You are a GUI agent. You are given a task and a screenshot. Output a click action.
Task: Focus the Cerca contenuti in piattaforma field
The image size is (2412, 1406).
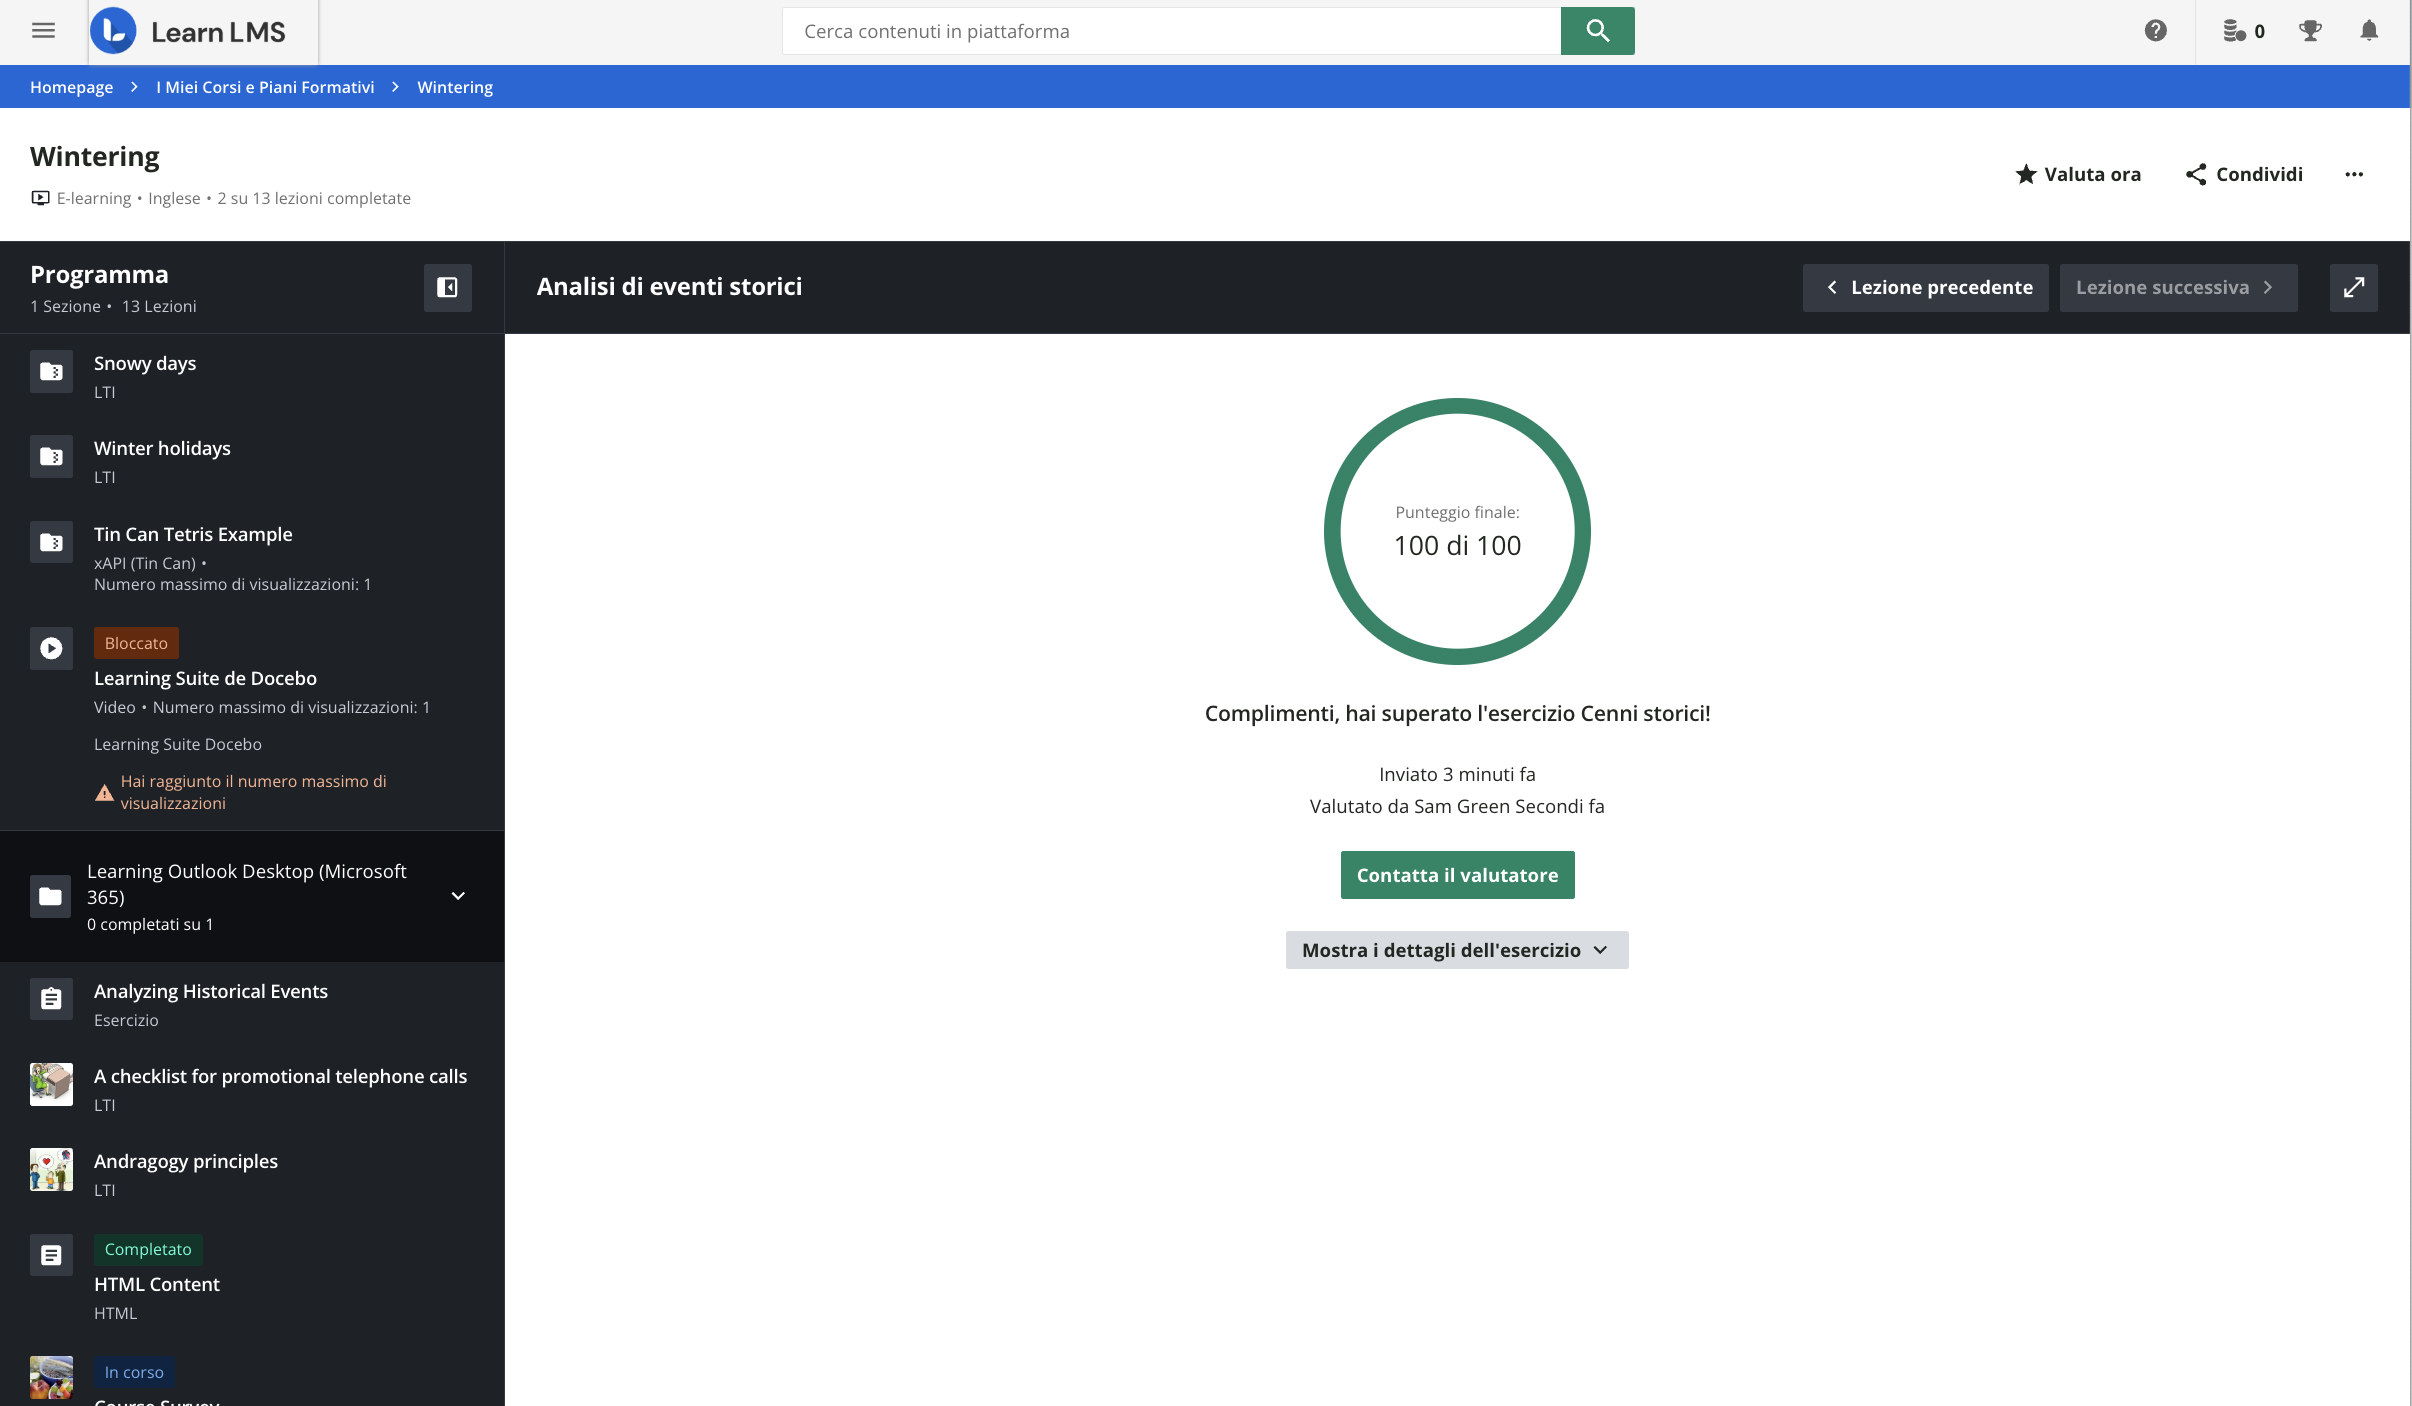coord(1171,31)
